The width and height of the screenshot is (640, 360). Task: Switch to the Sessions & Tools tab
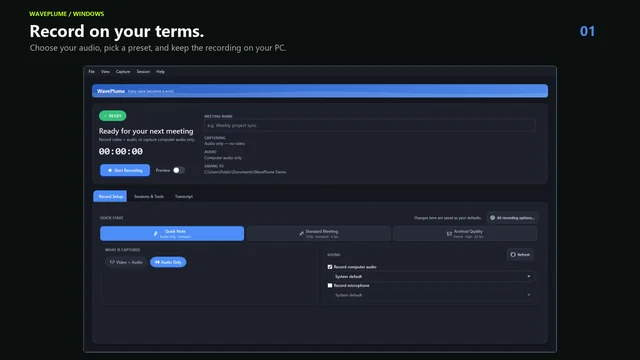149,196
